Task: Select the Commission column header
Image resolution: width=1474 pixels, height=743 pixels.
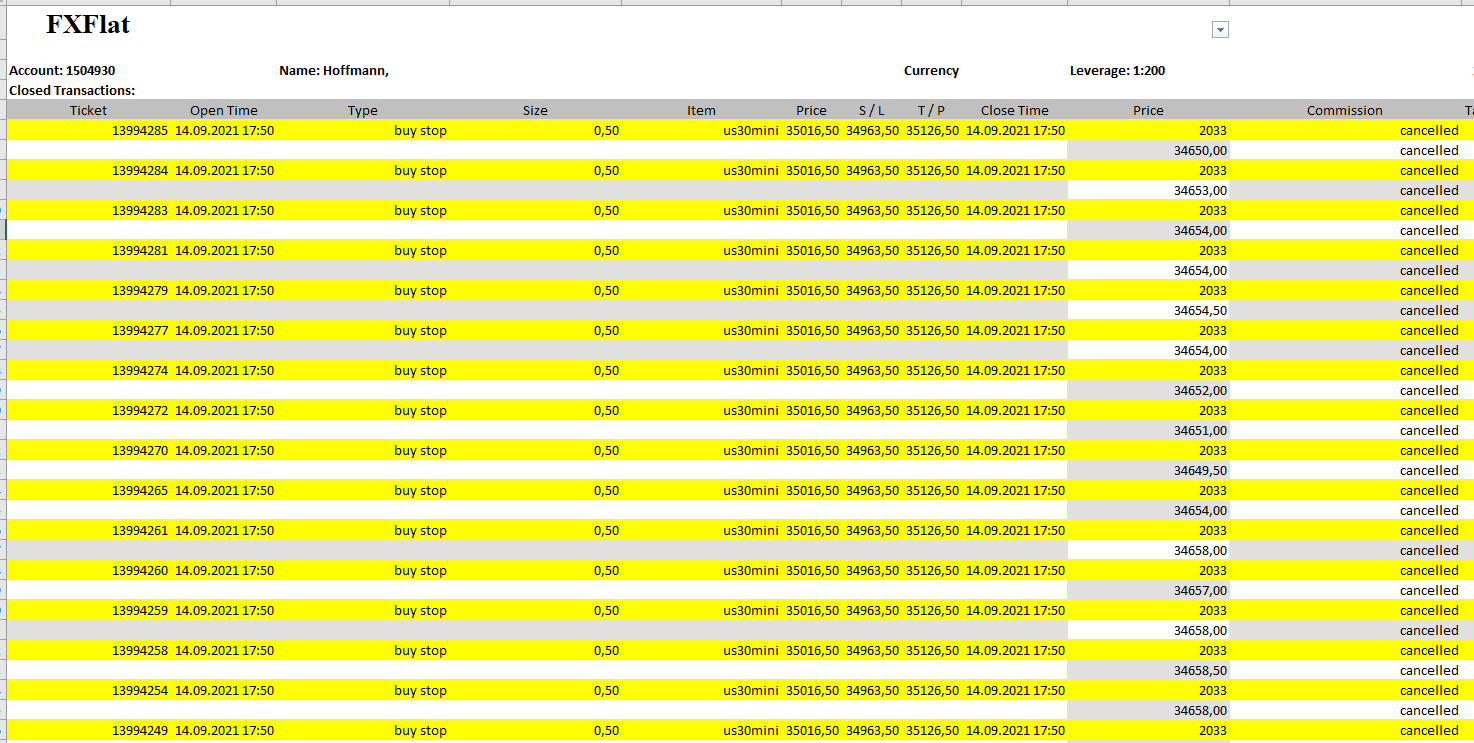Action: click(1345, 111)
